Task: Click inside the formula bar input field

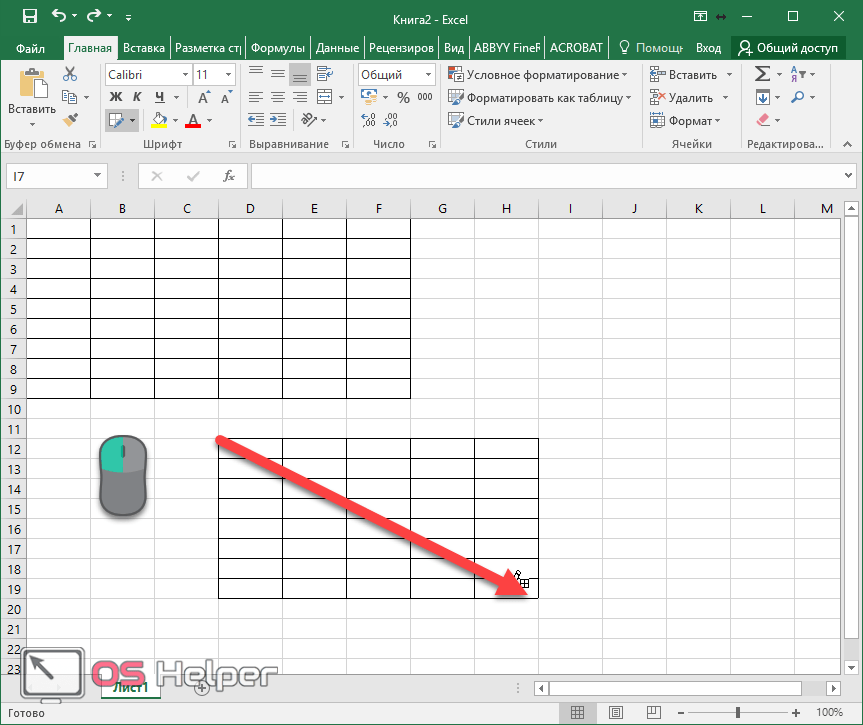Action: 545,176
